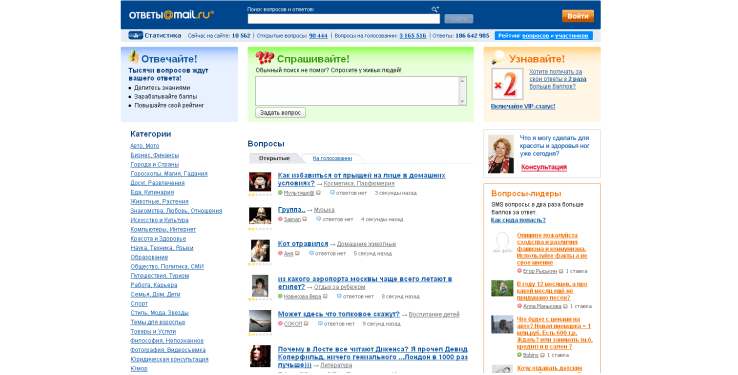Click inside the ask-question text area
The height and width of the screenshot is (375, 738).
point(357,91)
